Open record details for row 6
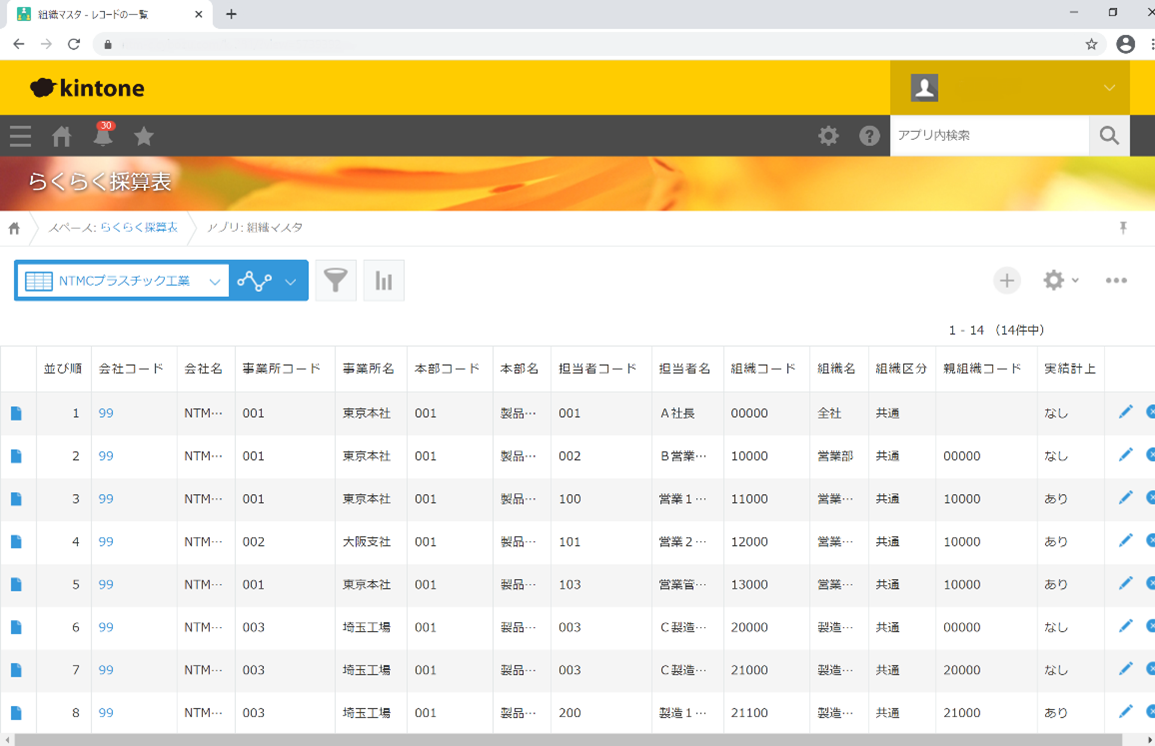 pyautogui.click(x=16, y=627)
